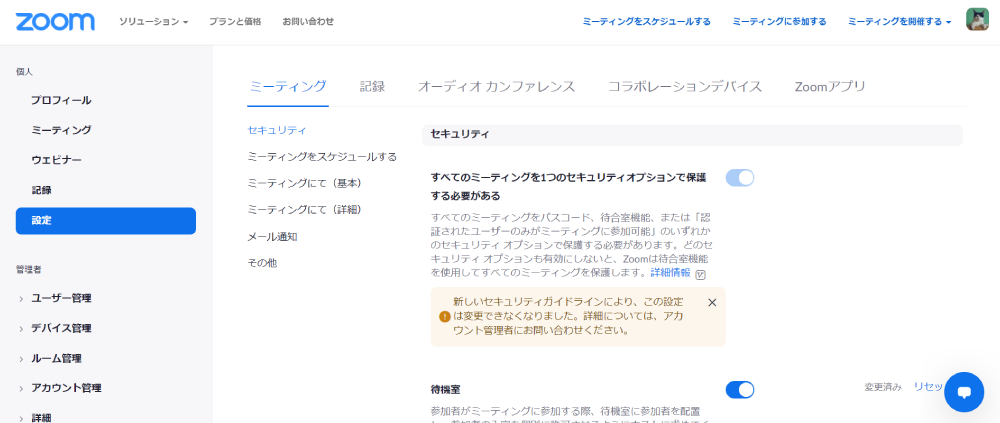Jump to メール通知 section
1000x423 pixels.
(272, 237)
